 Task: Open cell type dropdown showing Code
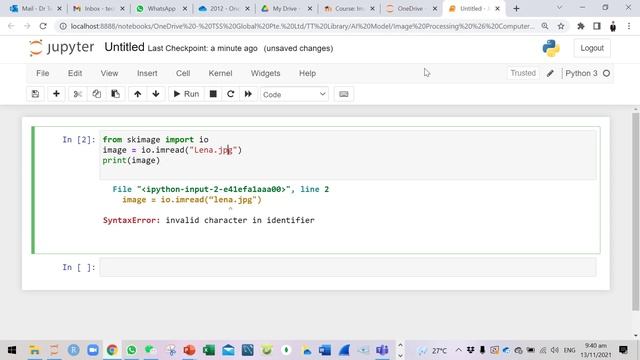point(294,94)
